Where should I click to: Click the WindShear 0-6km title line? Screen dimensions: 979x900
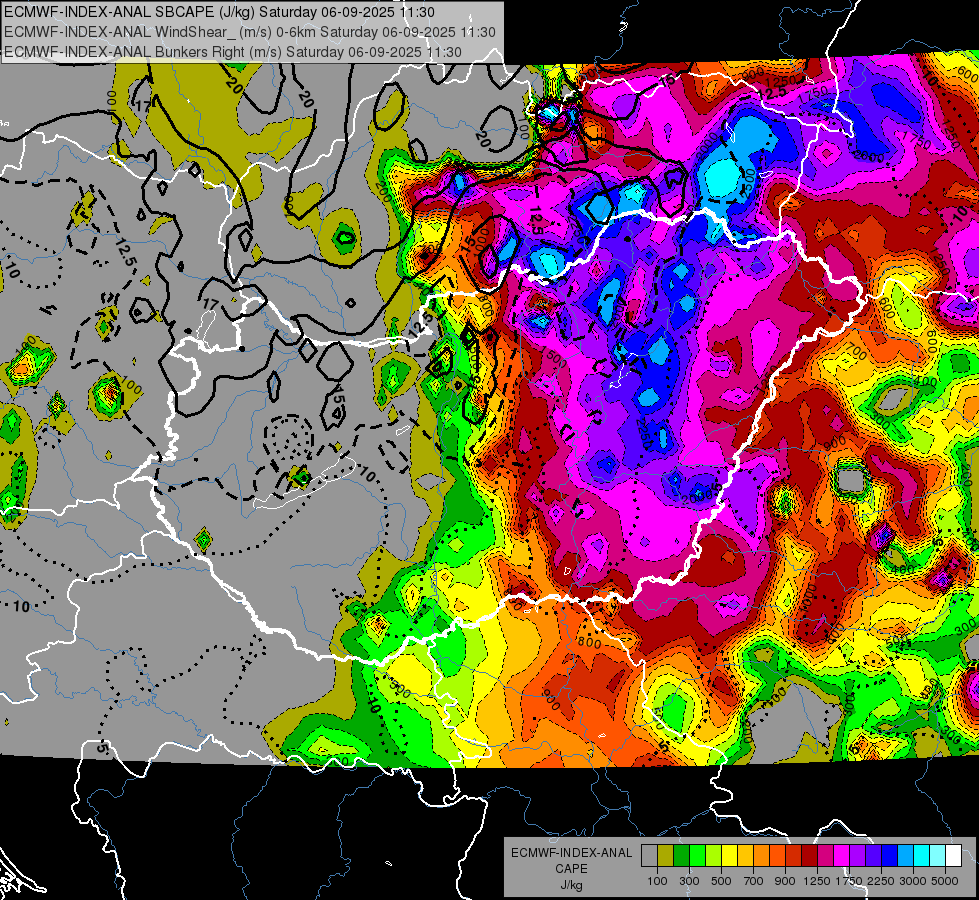(x=250, y=32)
